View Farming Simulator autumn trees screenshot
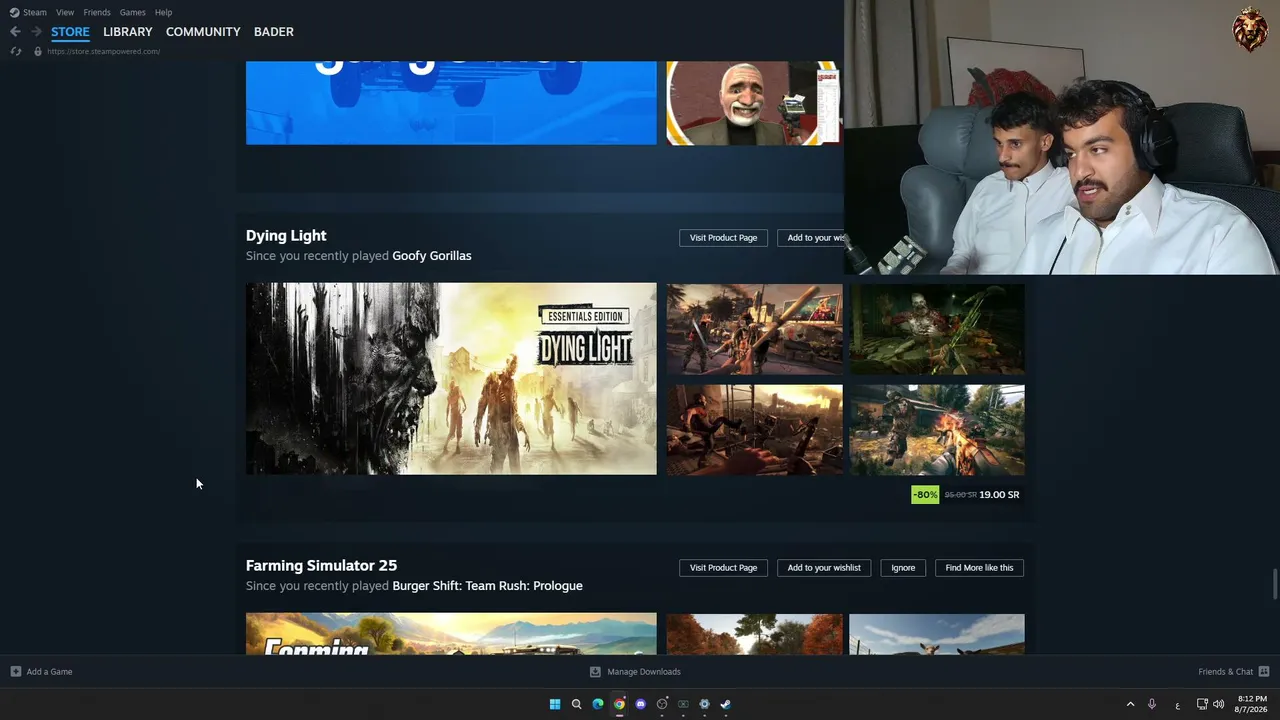The image size is (1280, 720). point(755,634)
